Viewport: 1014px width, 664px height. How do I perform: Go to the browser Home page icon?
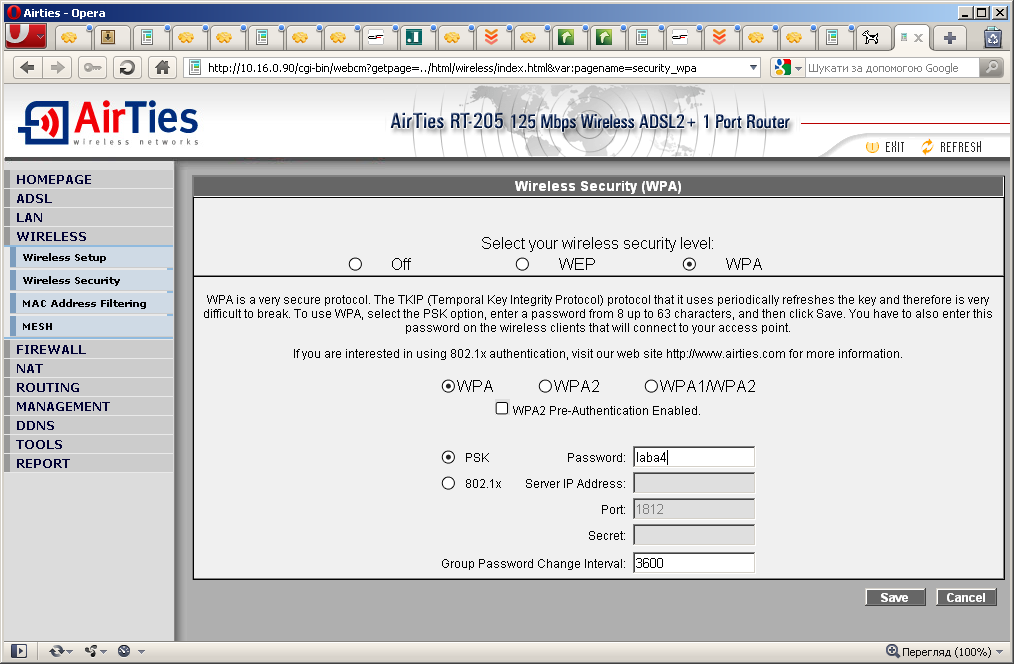162,67
